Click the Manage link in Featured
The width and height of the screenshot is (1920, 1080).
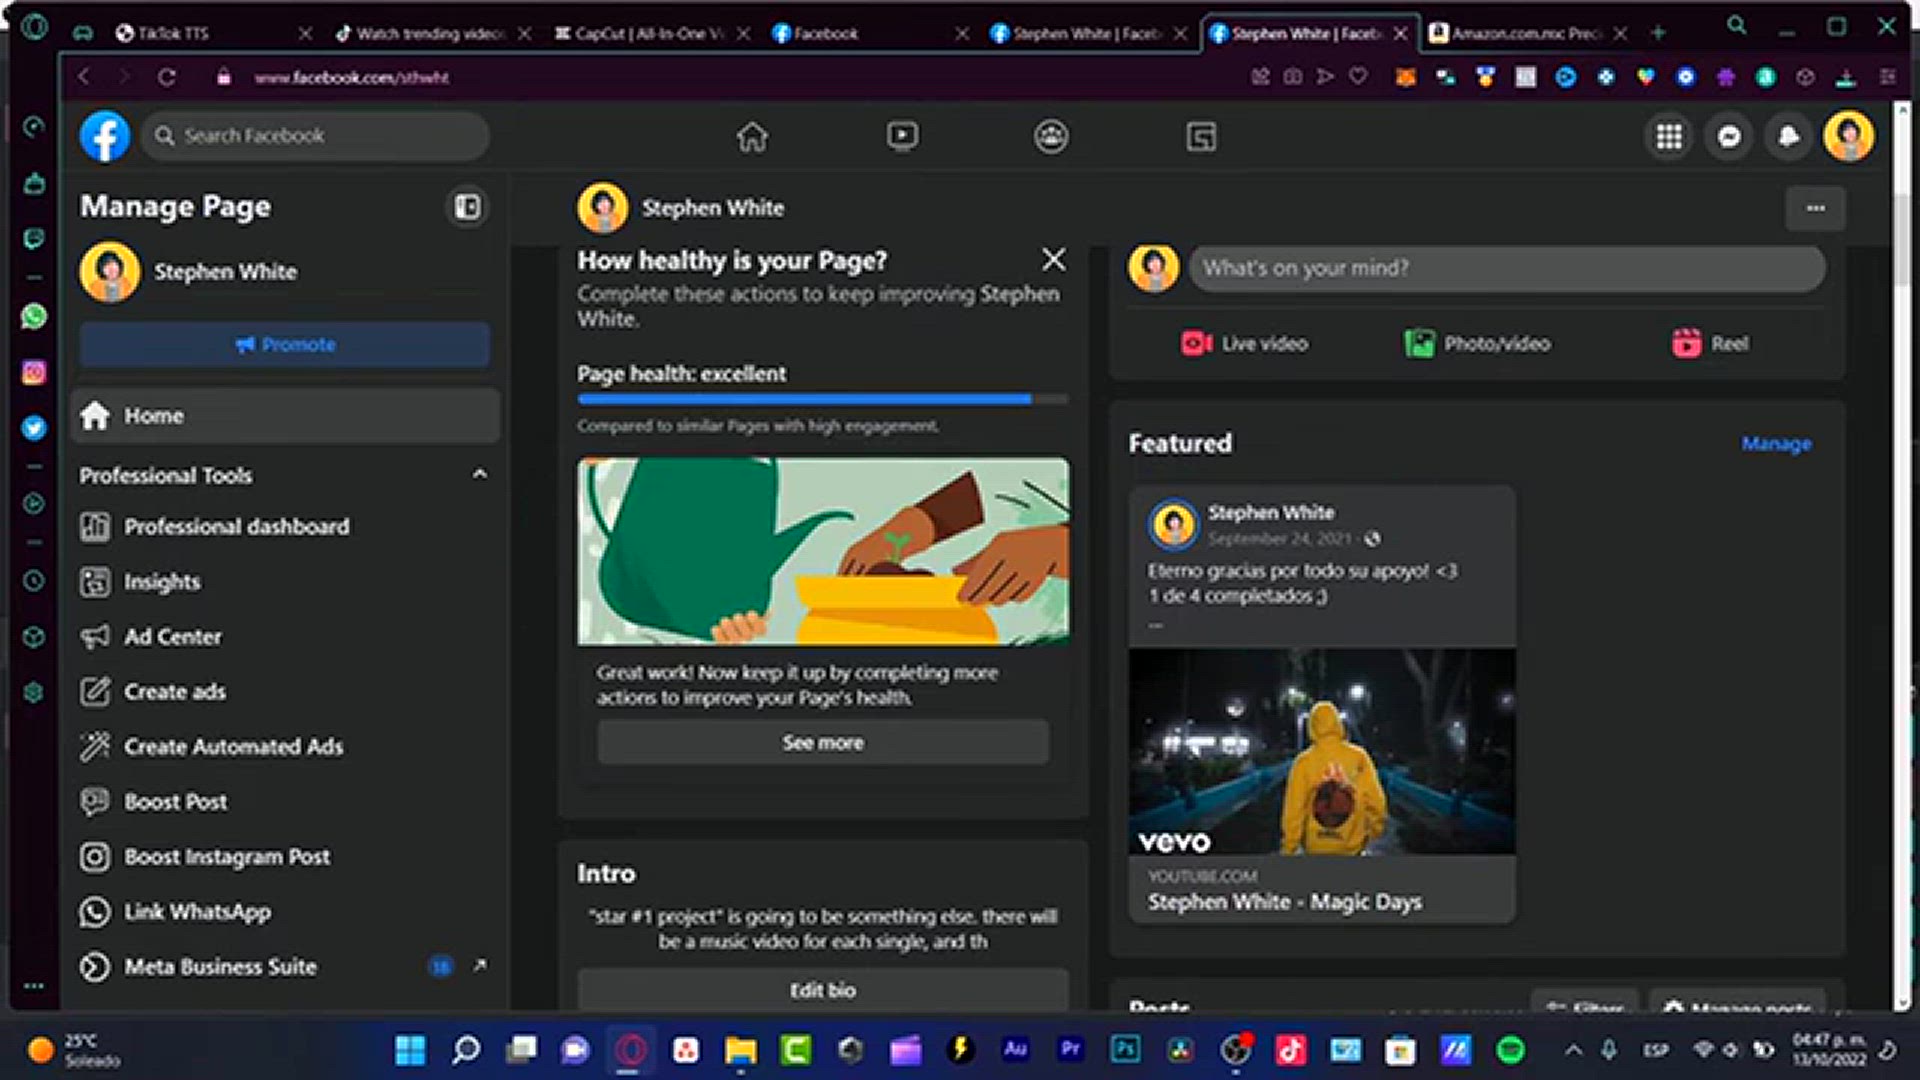(1776, 444)
